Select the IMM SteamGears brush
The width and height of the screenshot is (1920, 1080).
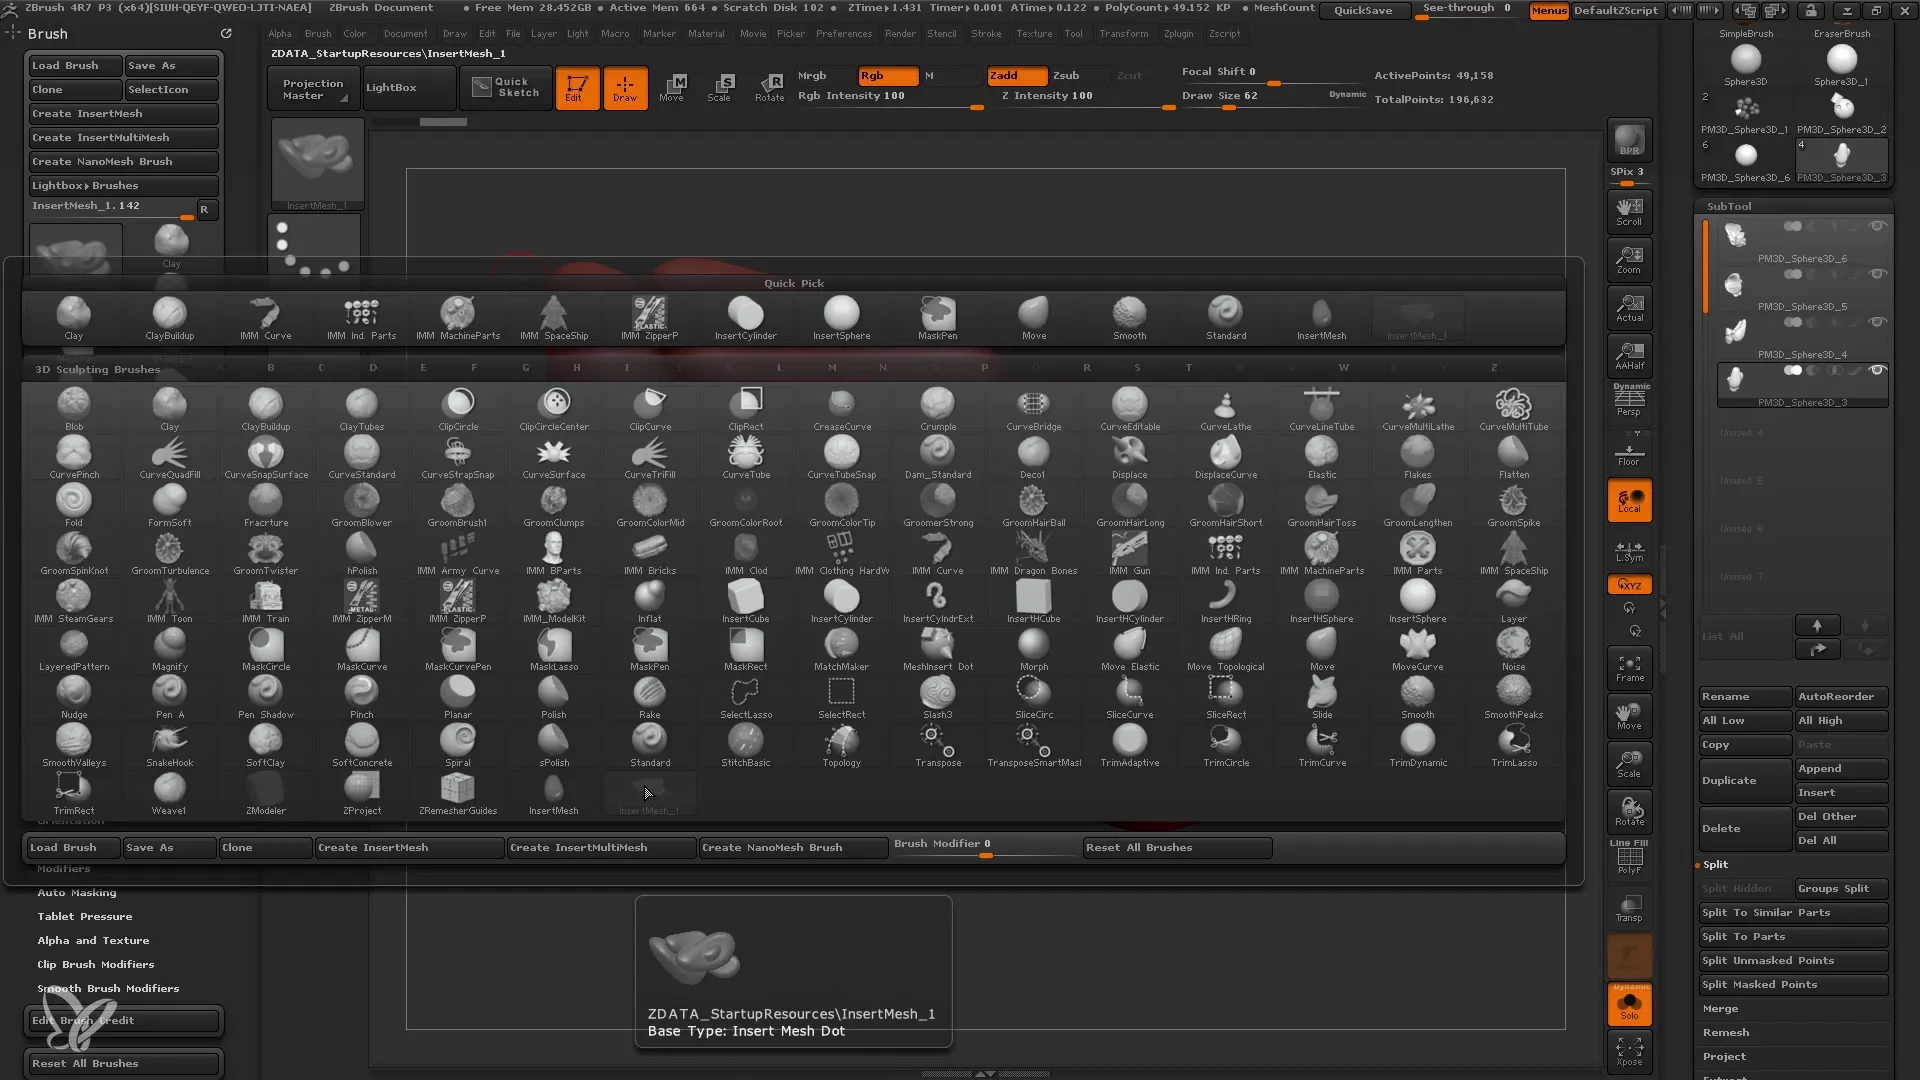click(x=73, y=601)
